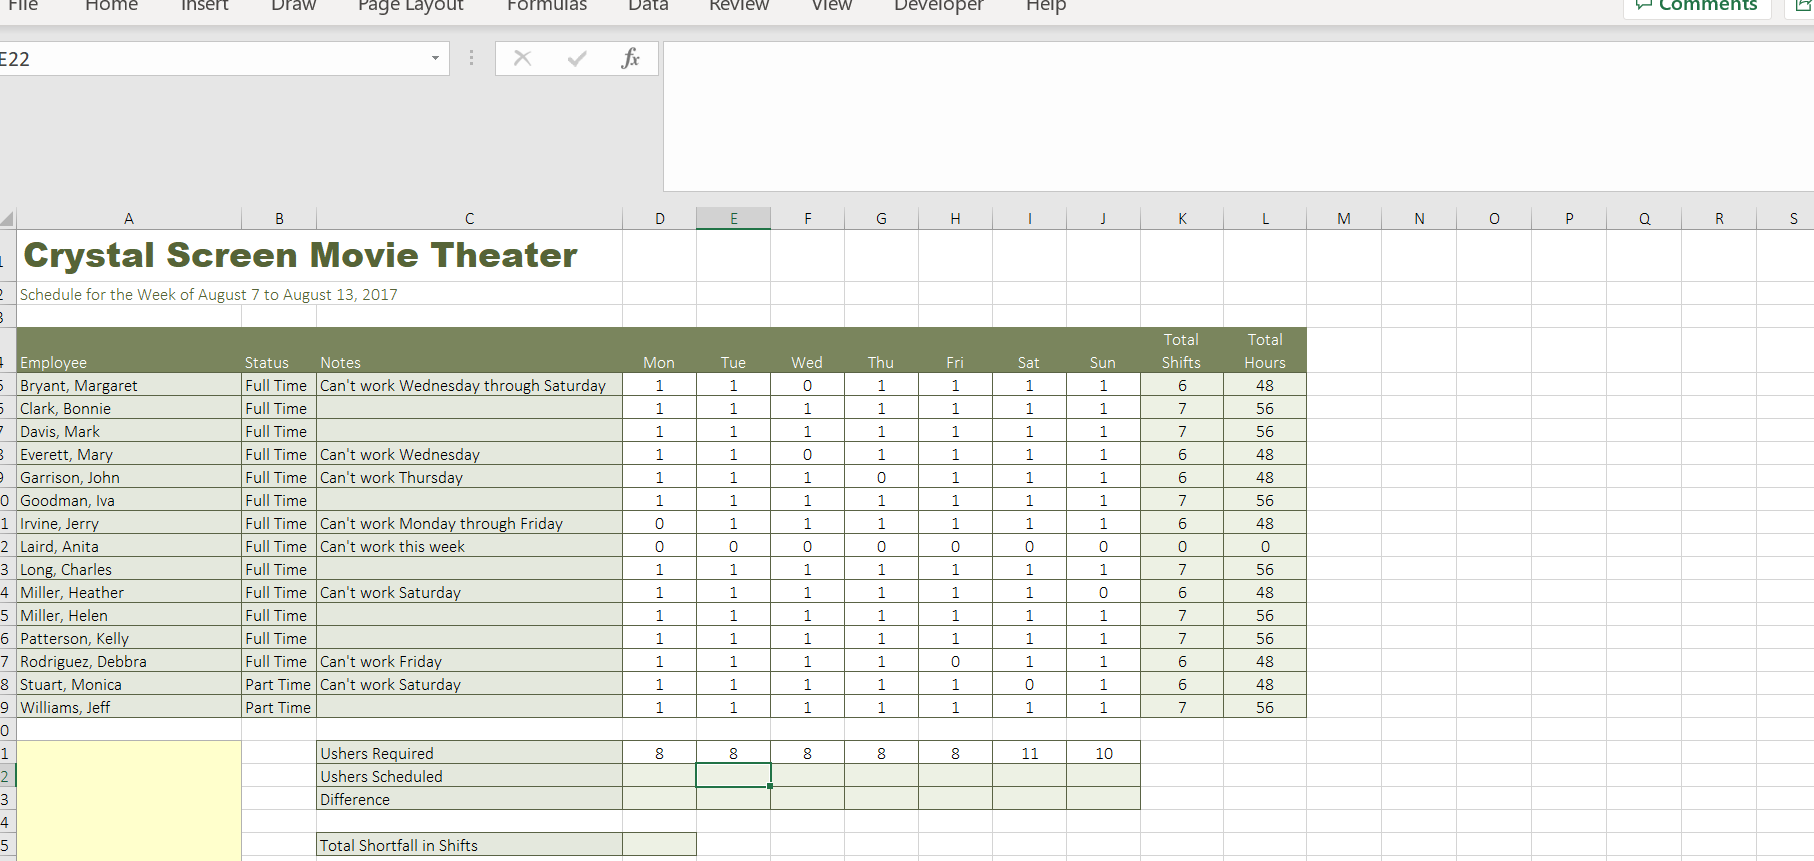1814x861 pixels.
Task: Select the 'Ushers Scheduled' label cell
Action: click(469, 776)
